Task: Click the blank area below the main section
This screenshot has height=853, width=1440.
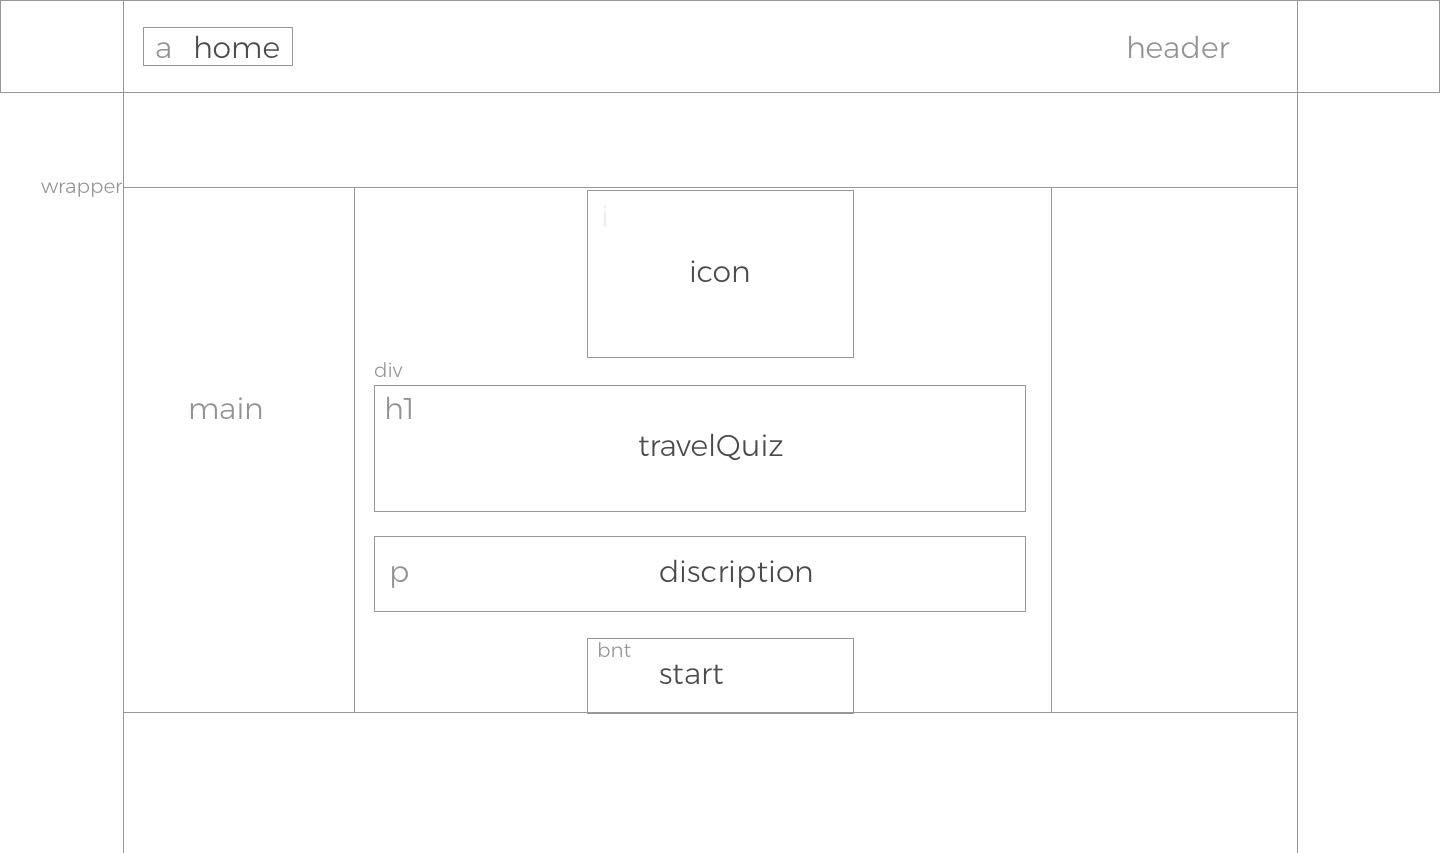Action: (x=710, y=783)
